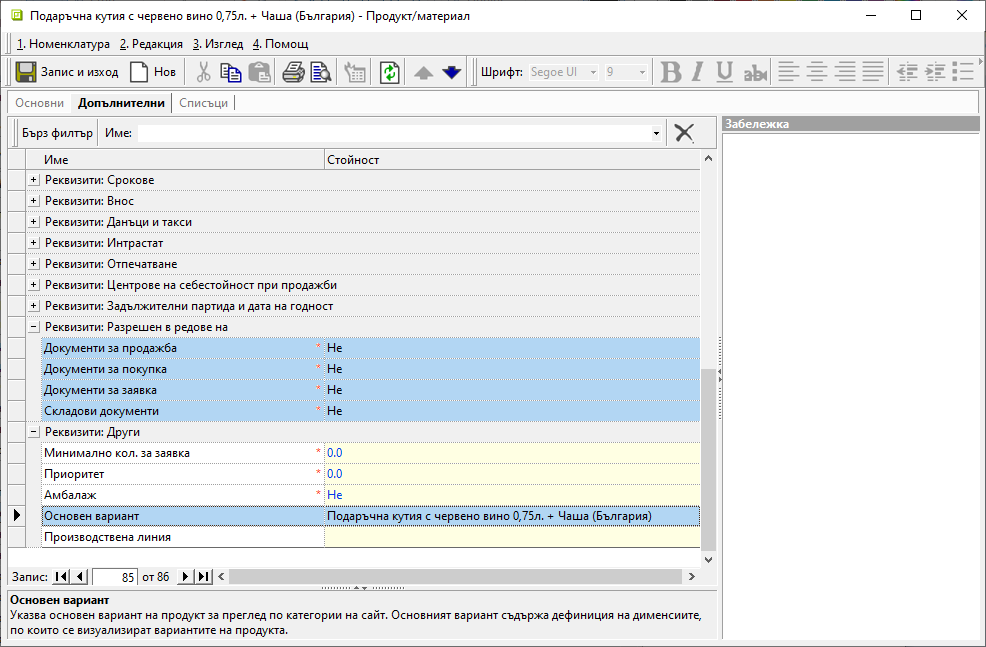Click the Save and exit (Запис и изход) button
This screenshot has width=986, height=647.
tap(67, 72)
